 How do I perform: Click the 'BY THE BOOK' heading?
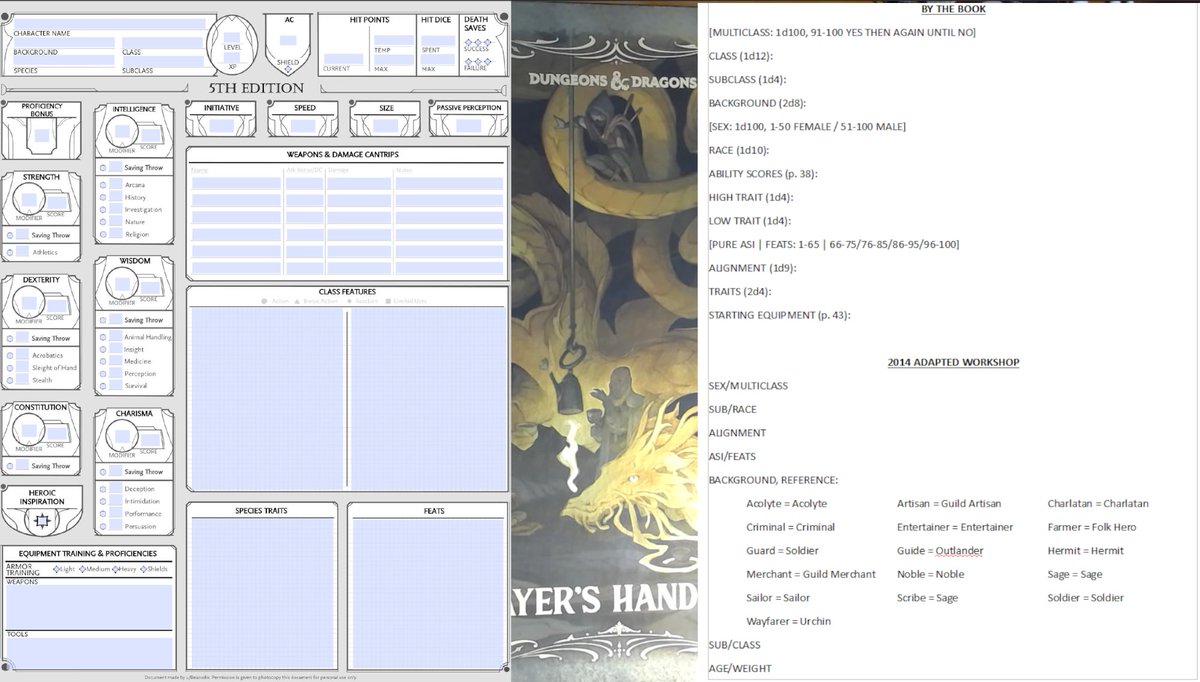[x=953, y=9]
